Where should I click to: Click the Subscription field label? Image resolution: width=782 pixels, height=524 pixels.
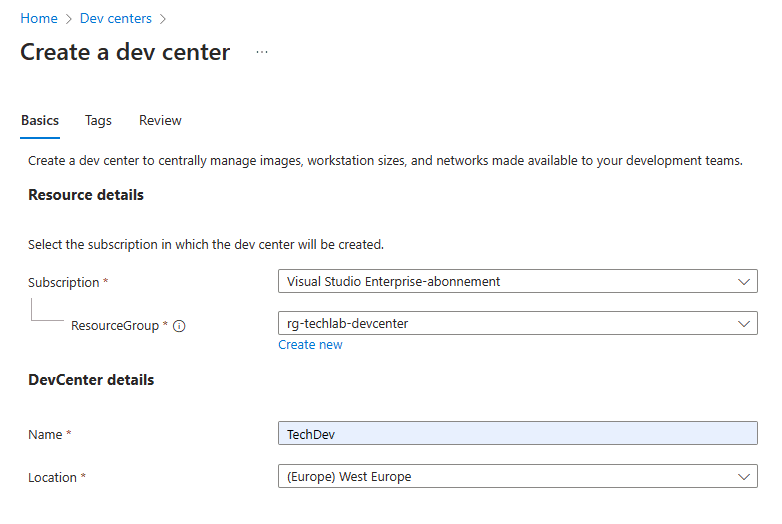tap(64, 283)
